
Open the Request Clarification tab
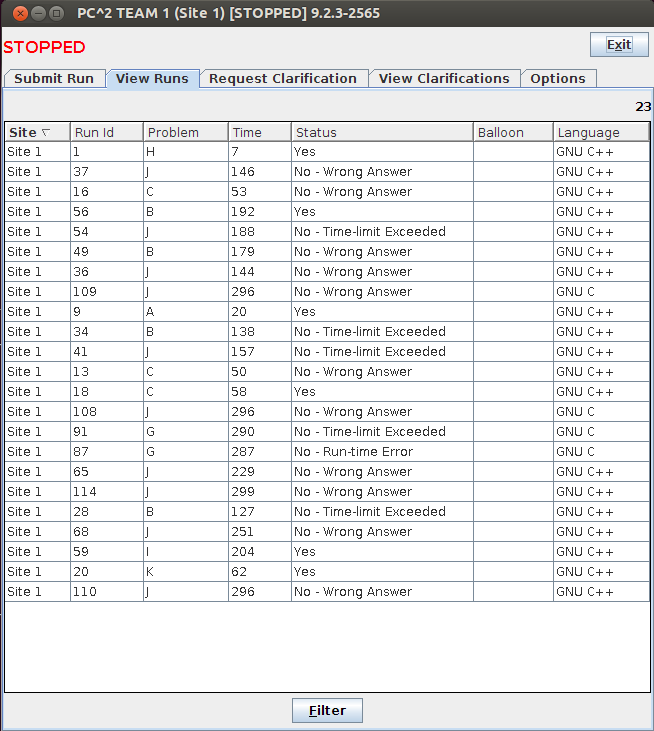click(283, 79)
